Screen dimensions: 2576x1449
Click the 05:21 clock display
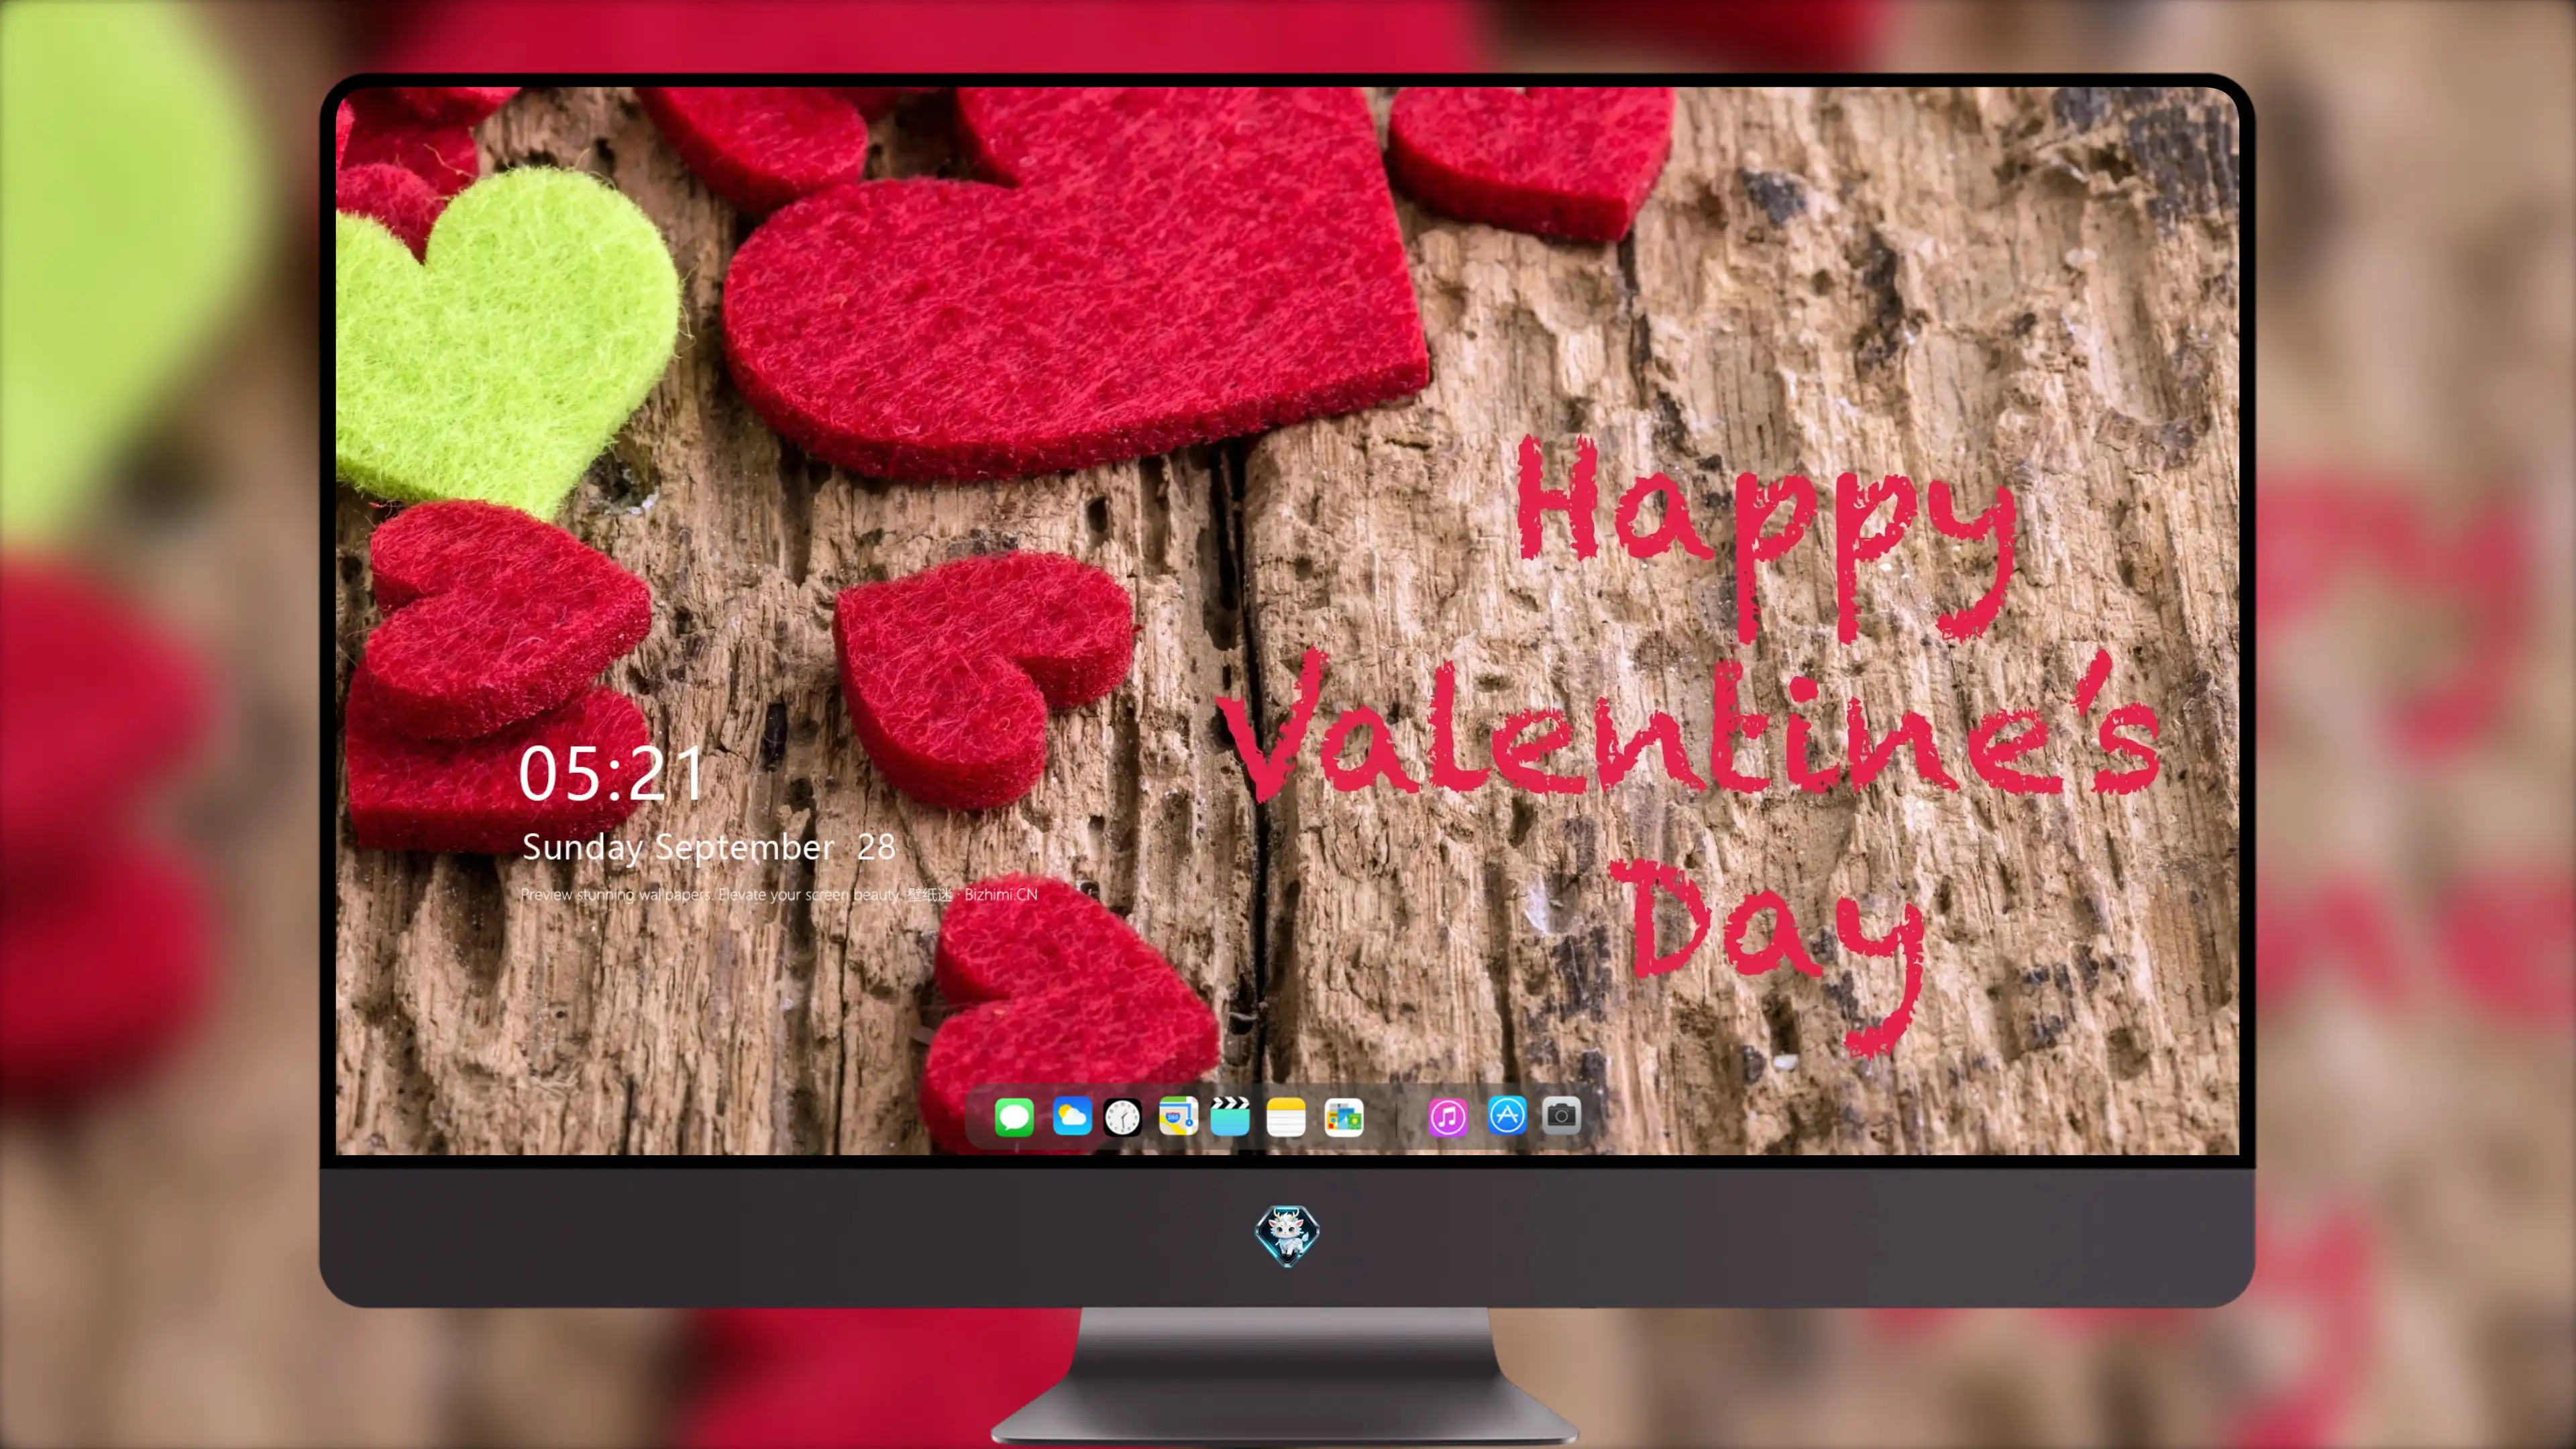click(611, 774)
